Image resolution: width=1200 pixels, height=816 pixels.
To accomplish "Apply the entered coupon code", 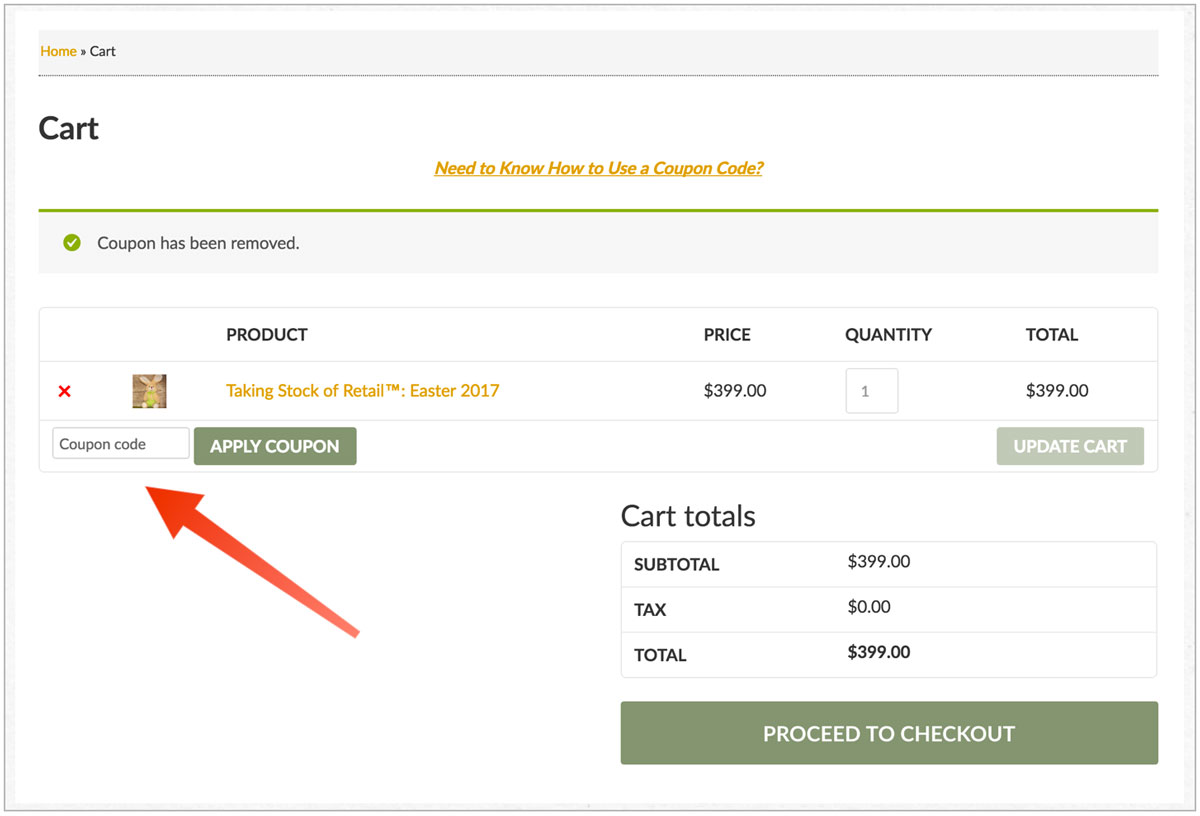I will [275, 446].
